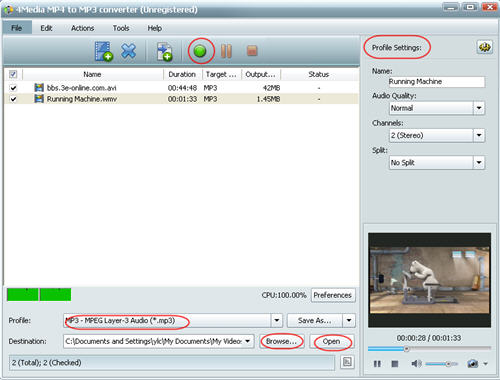Viewport: 500px width, 380px height.
Task: Expand snapshot options arrow beside camera
Action: 486,364
